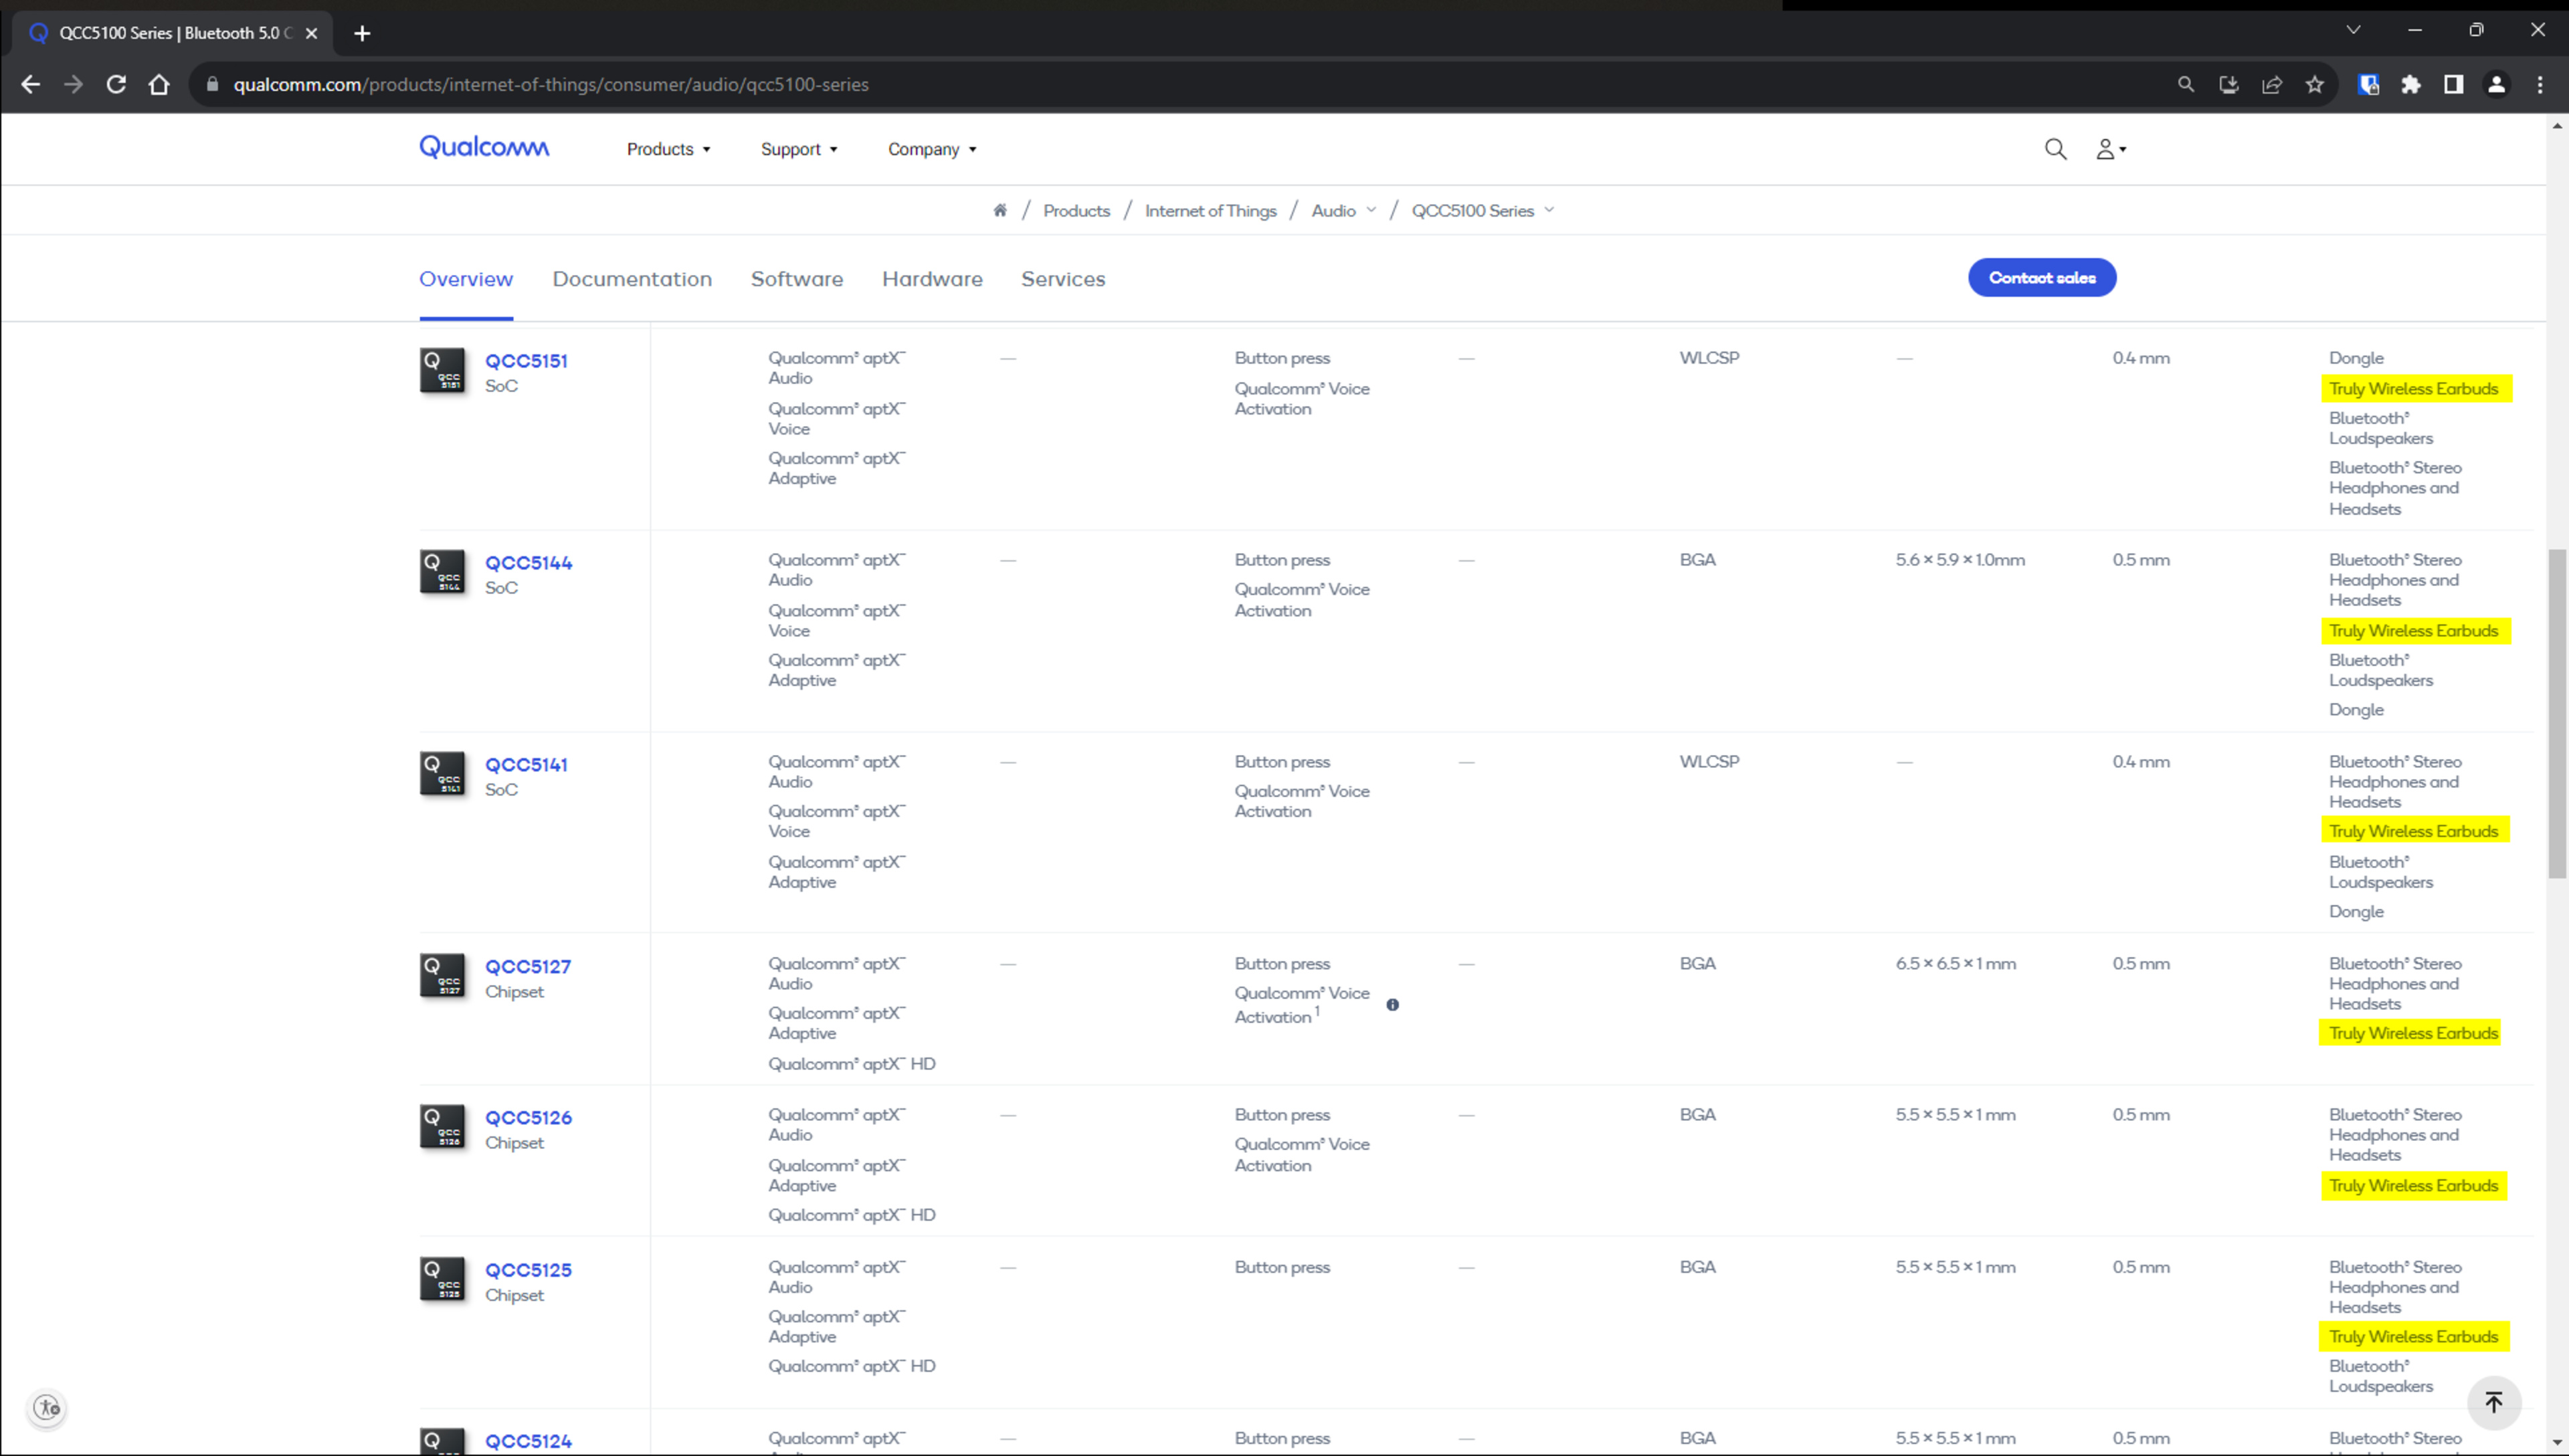Viewport: 2569px width, 1456px height.
Task: Expand the Support dropdown menu
Action: pos(798,149)
